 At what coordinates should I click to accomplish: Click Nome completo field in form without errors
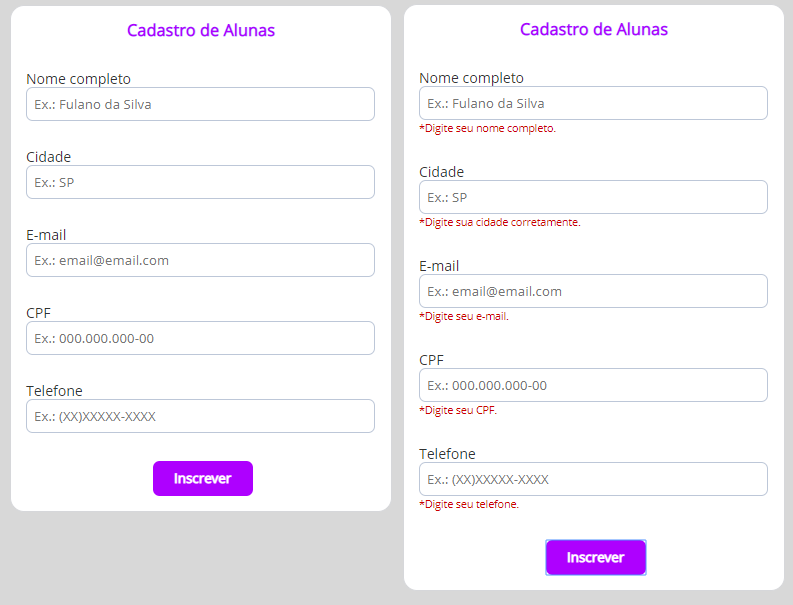pos(200,104)
